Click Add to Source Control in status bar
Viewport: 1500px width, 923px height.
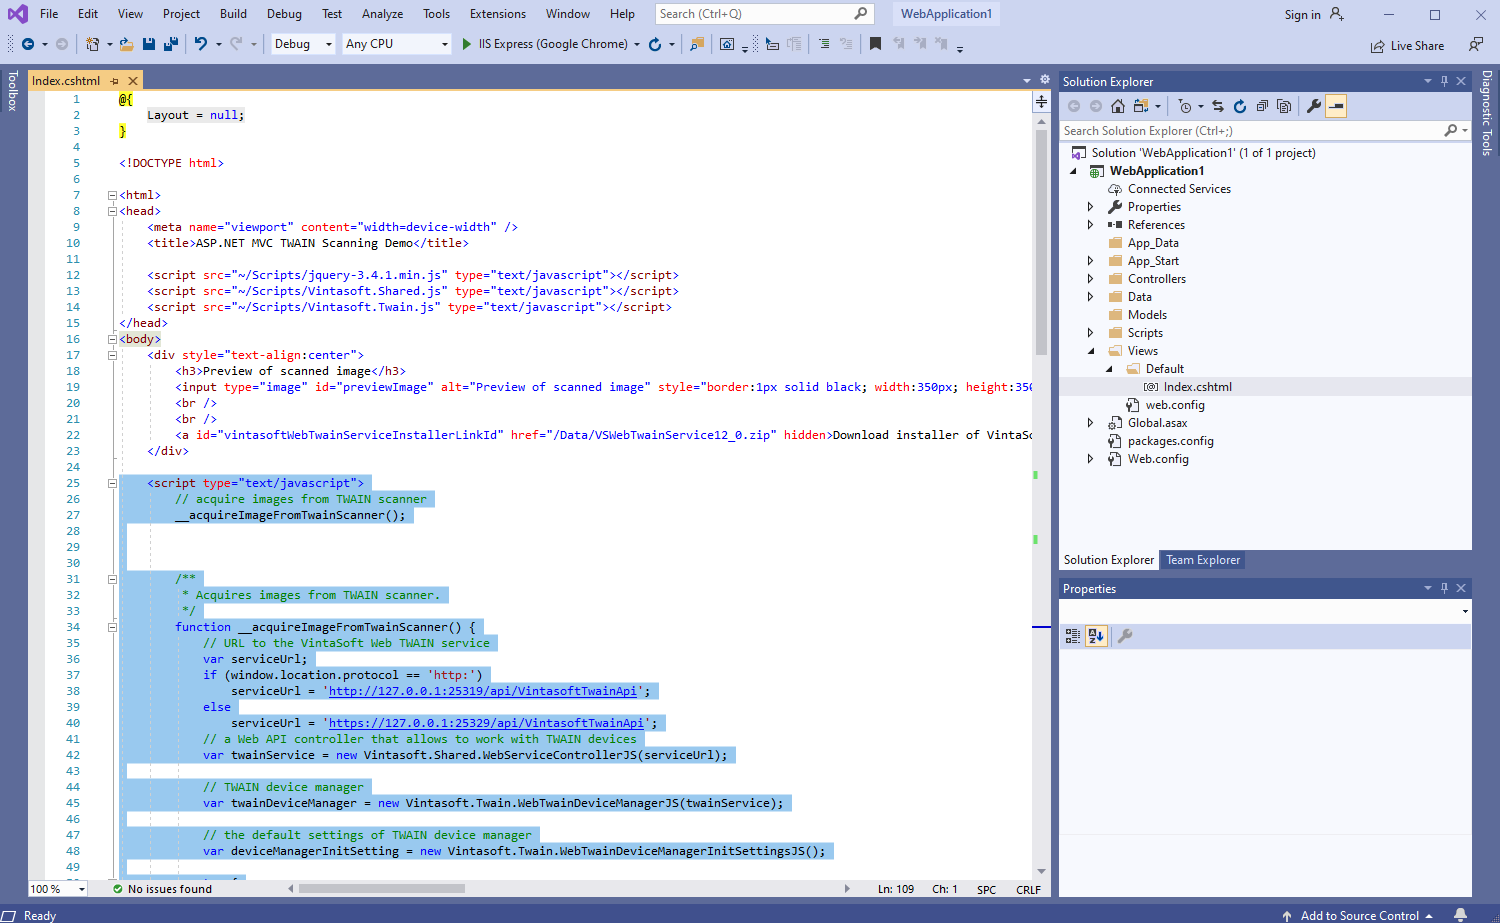(x=1359, y=915)
